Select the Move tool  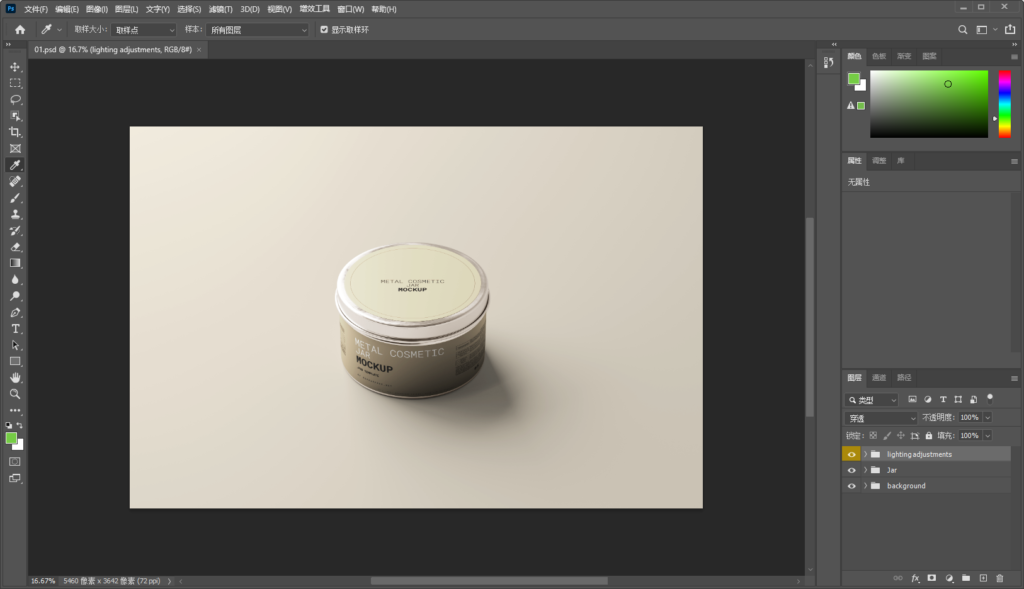[x=15, y=67]
